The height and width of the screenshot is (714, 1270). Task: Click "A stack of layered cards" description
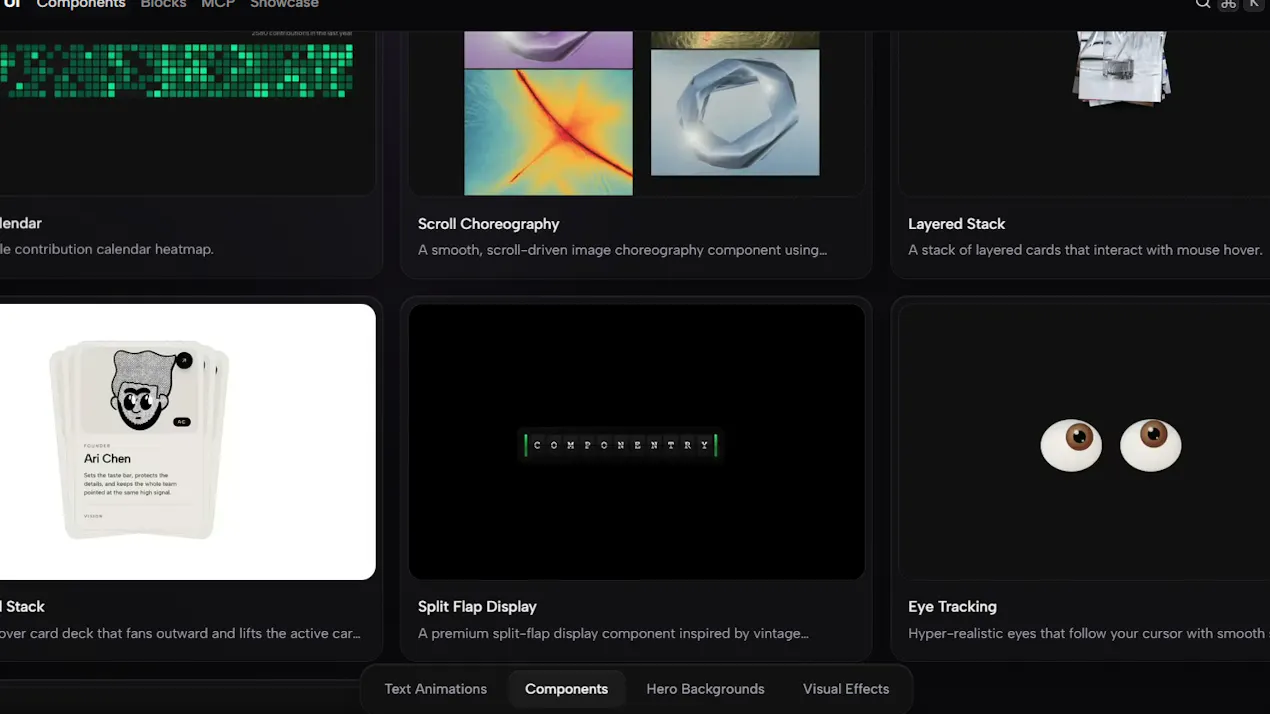(x=1085, y=250)
